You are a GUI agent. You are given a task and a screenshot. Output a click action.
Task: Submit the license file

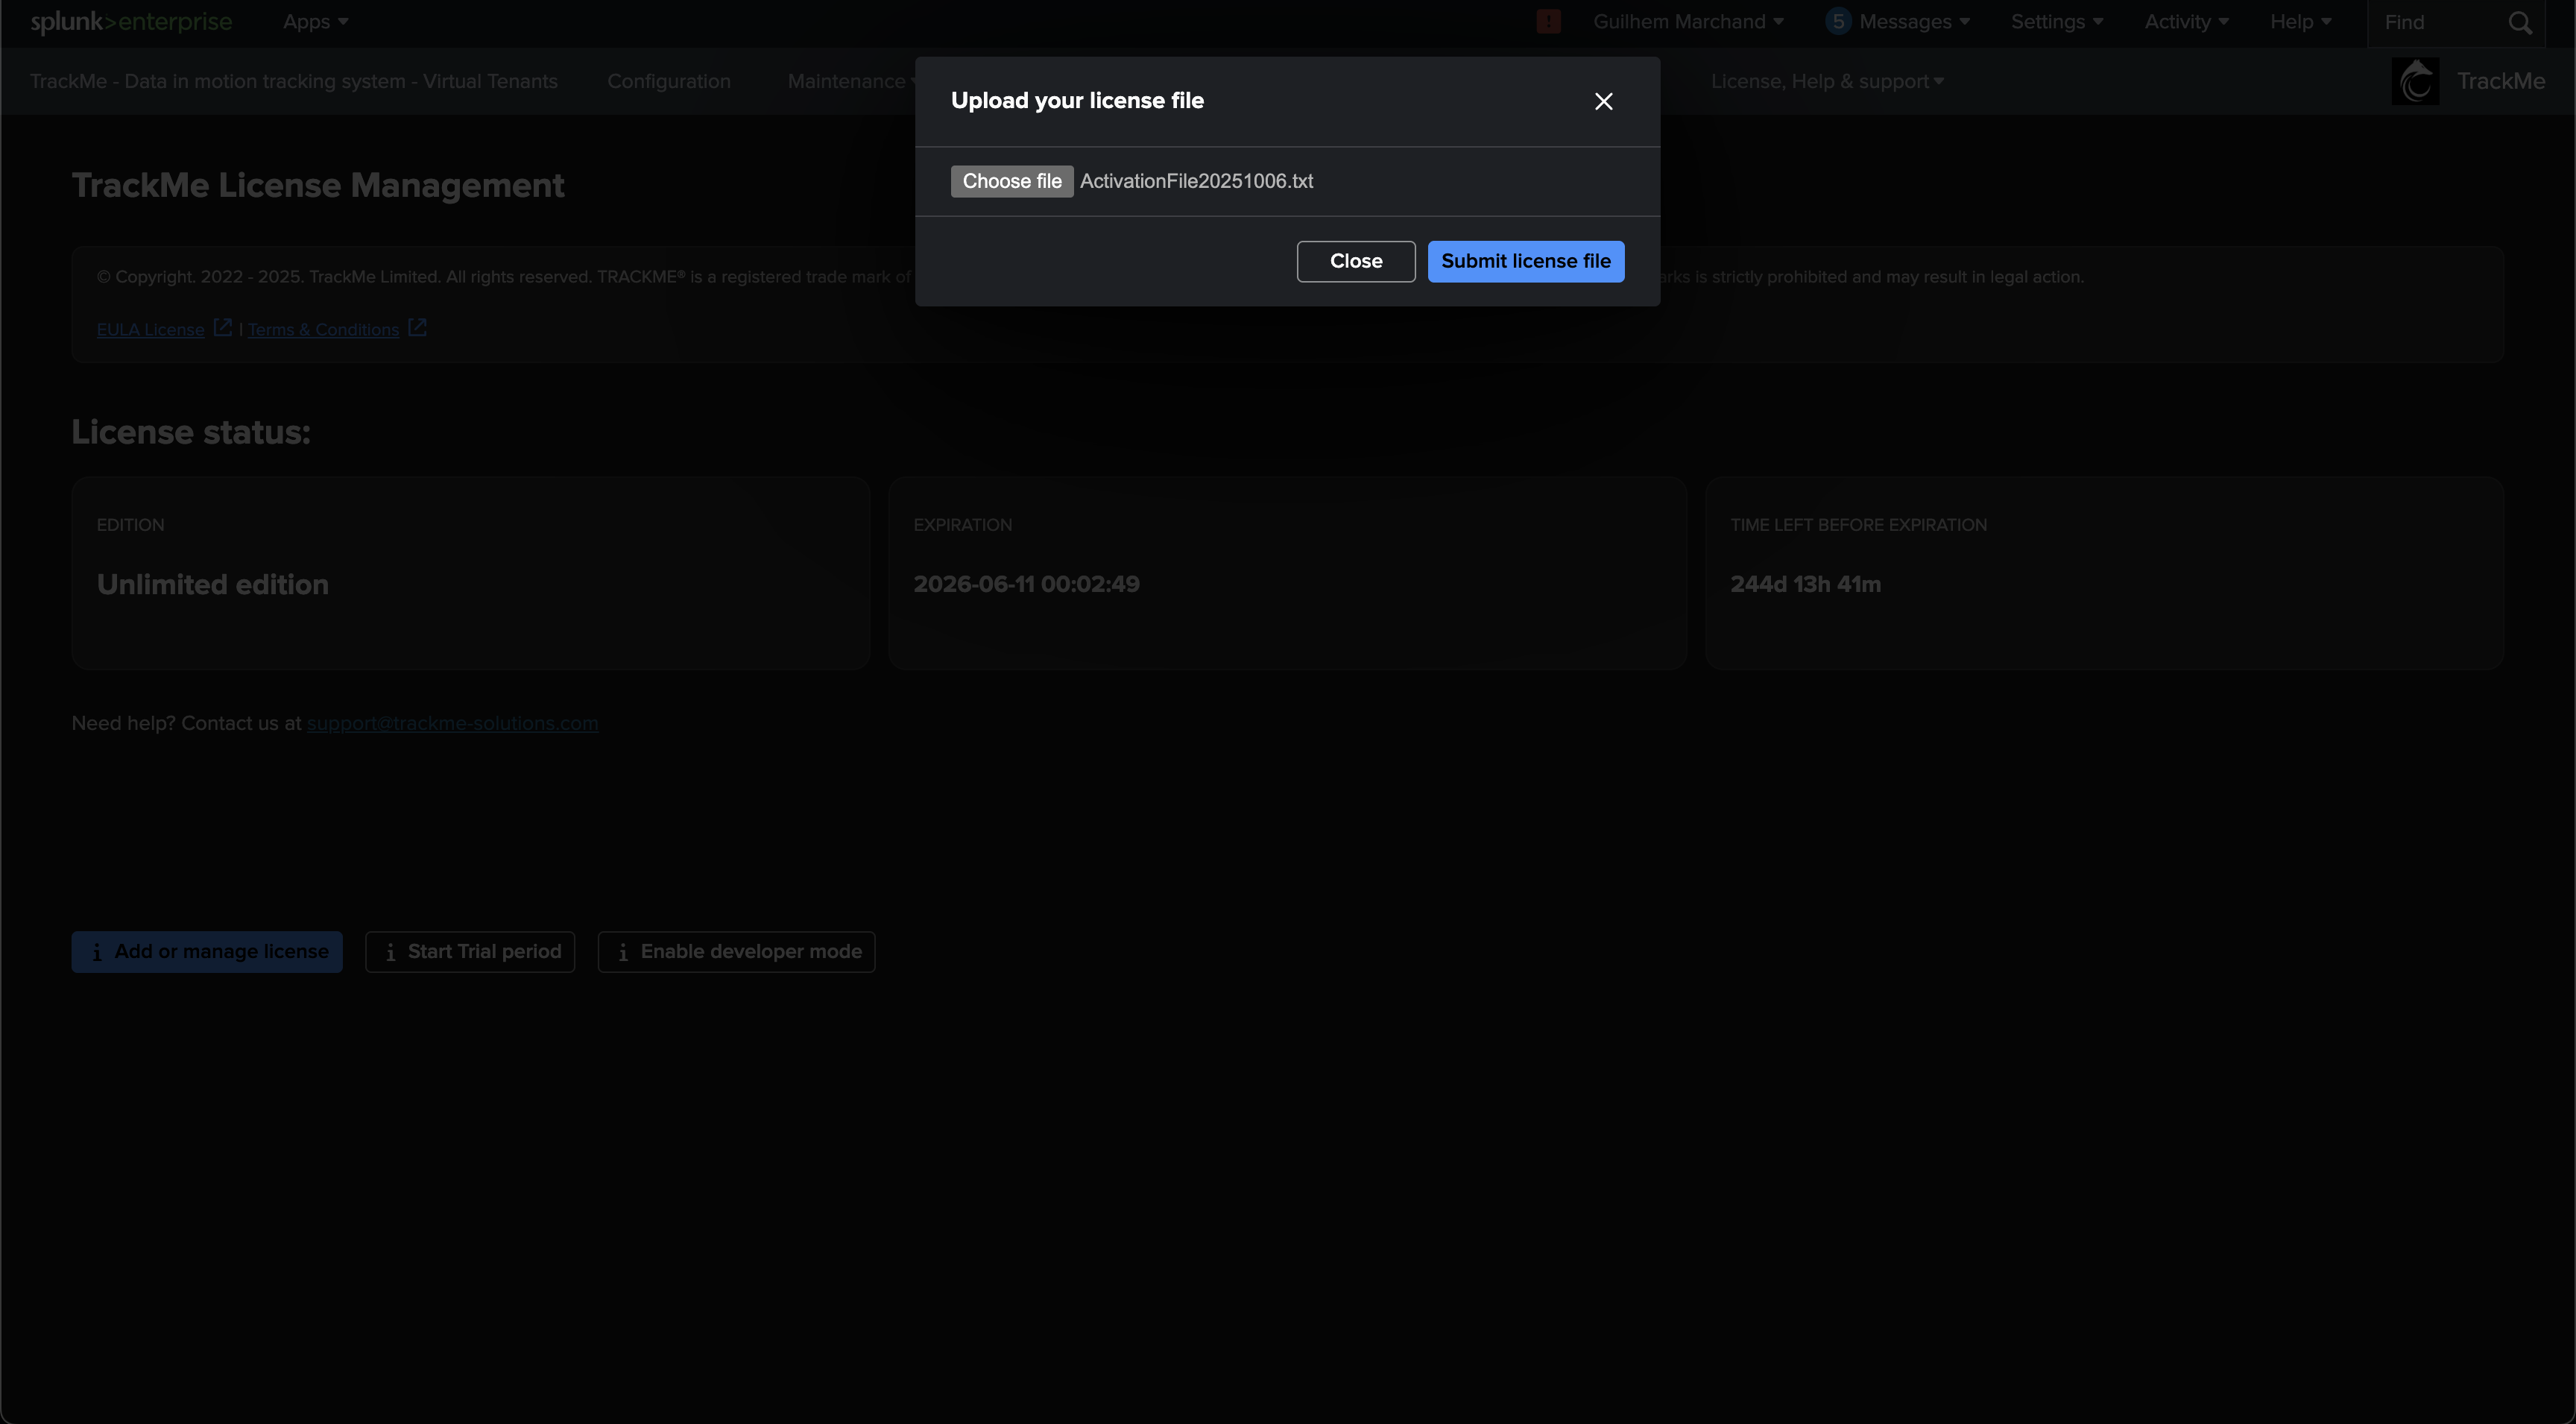(1525, 261)
